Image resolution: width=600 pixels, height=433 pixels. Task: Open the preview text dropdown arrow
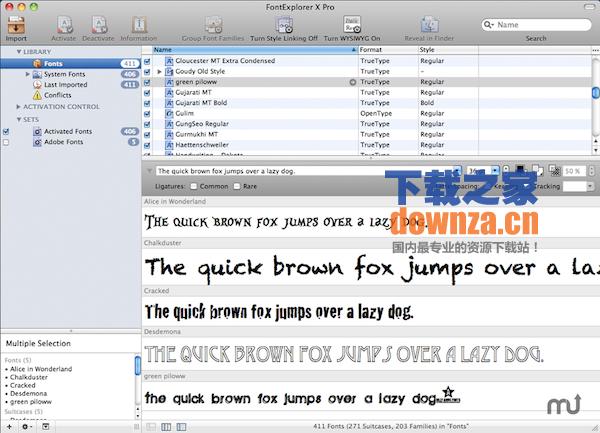[457, 171]
